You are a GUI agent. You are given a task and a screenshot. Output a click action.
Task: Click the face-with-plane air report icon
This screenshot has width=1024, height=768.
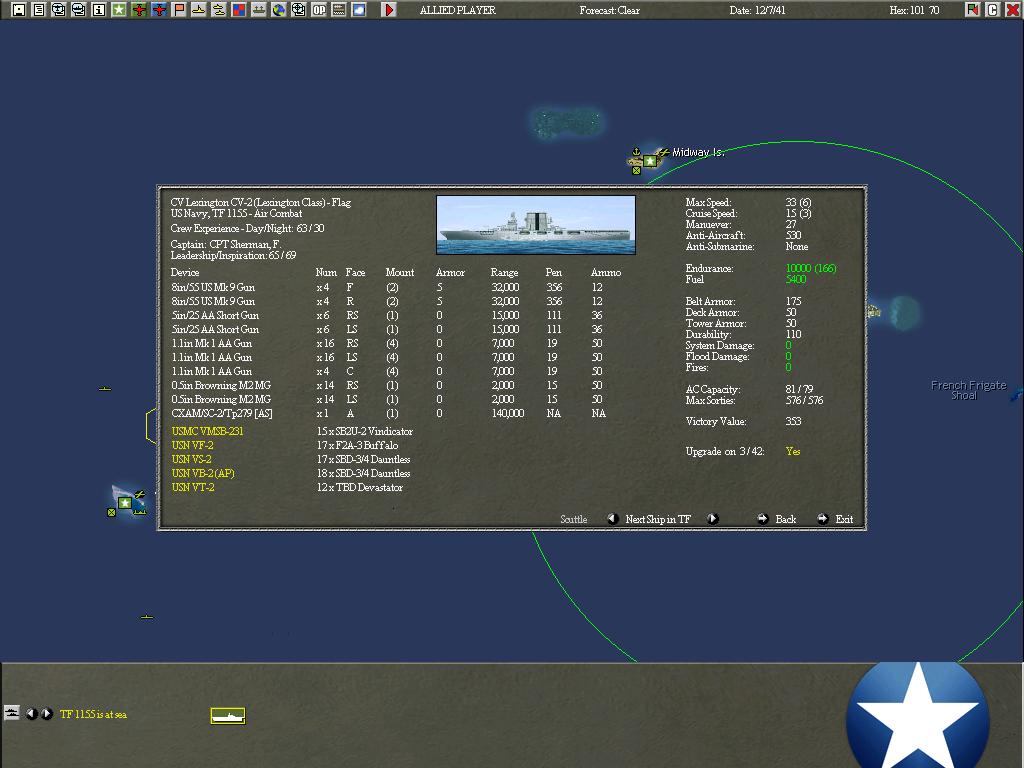[x=59, y=10]
